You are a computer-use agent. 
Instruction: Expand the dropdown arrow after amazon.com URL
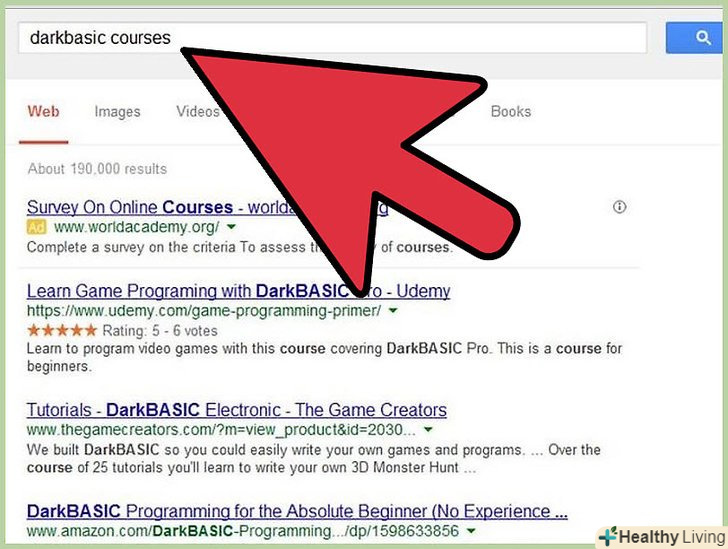click(471, 531)
